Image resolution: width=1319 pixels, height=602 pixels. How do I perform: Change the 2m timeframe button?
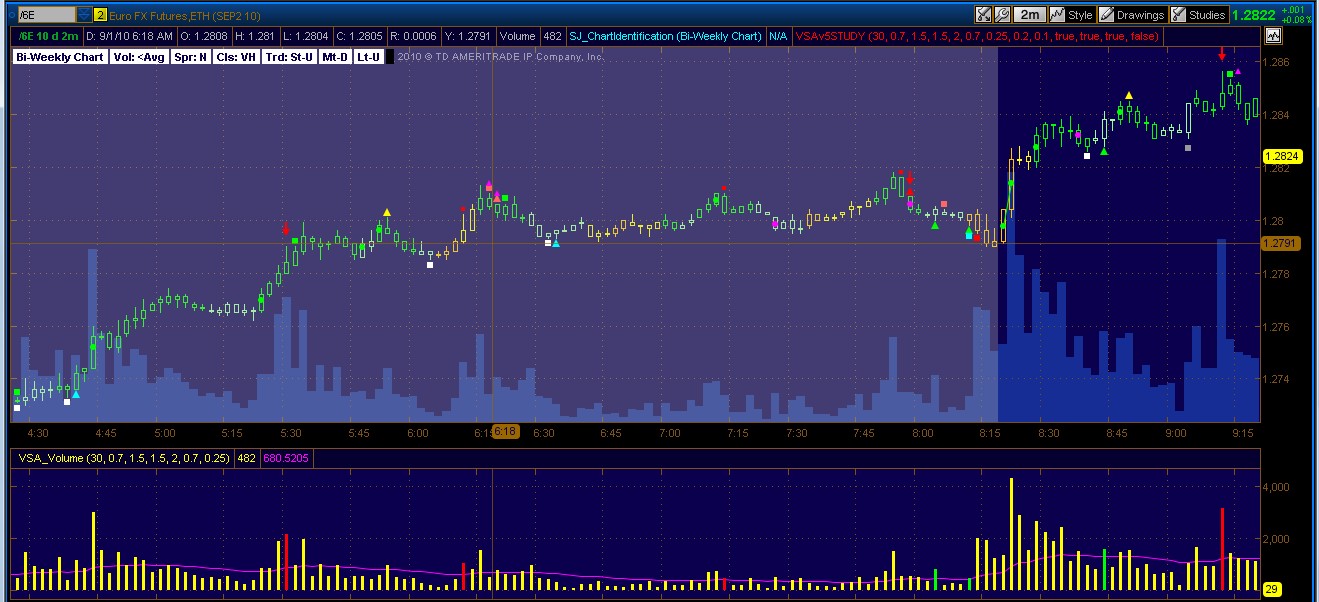pos(1028,15)
